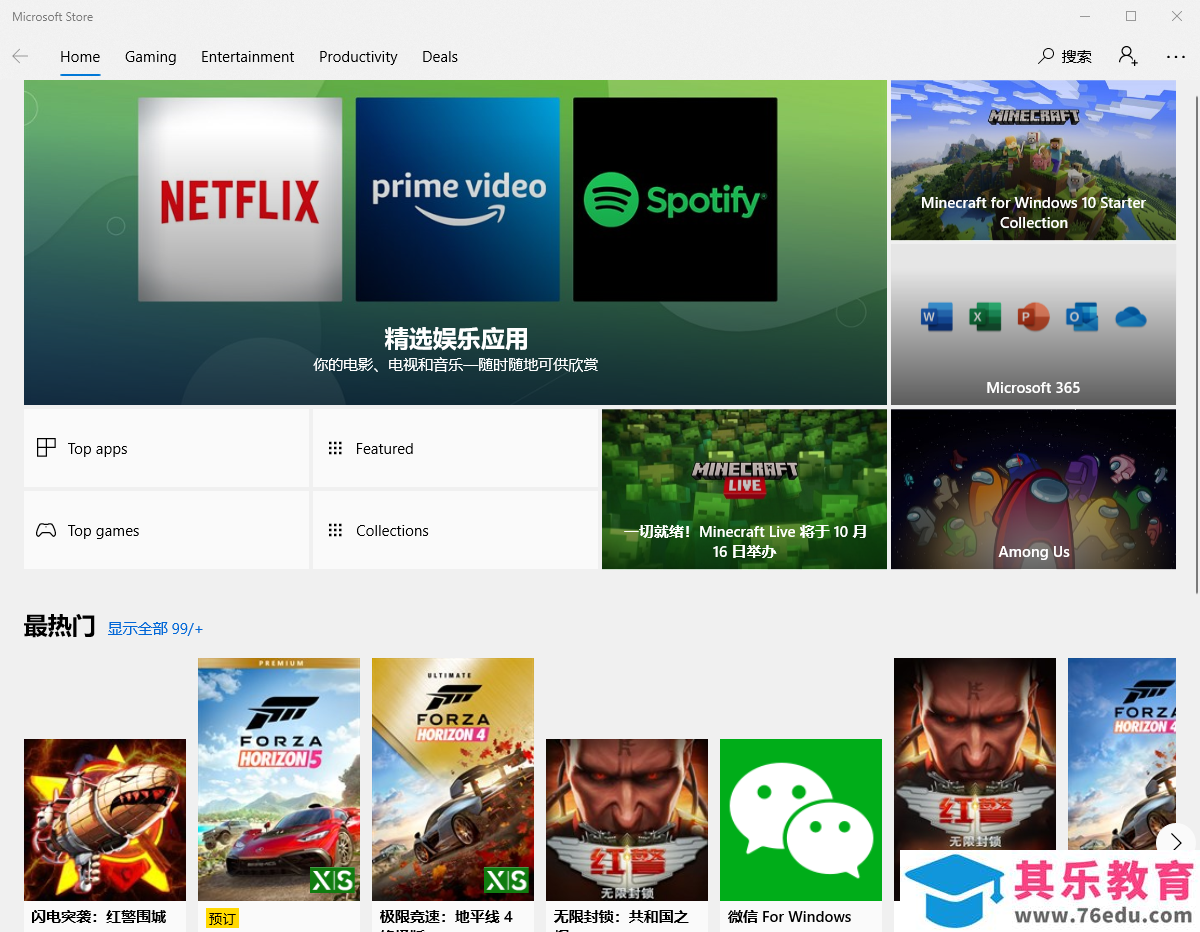Screen dimensions: 1200x932
Task: Open the Forza Horizon 5 Premium thumbnail
Action: 279,779
